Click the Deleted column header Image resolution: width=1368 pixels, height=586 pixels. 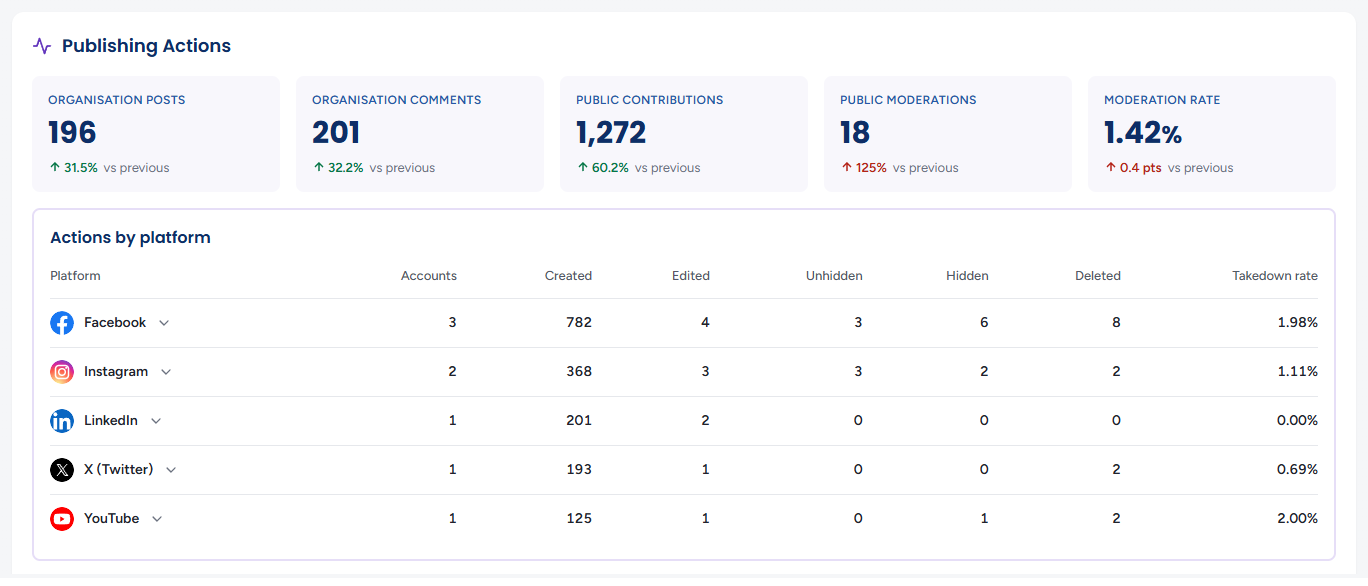tap(1098, 276)
